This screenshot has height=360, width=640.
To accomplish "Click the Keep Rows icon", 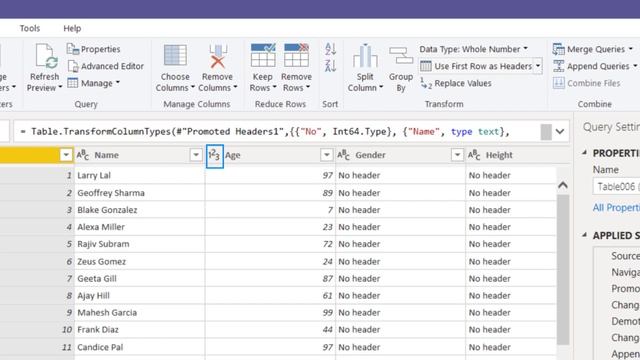I will tap(263, 55).
